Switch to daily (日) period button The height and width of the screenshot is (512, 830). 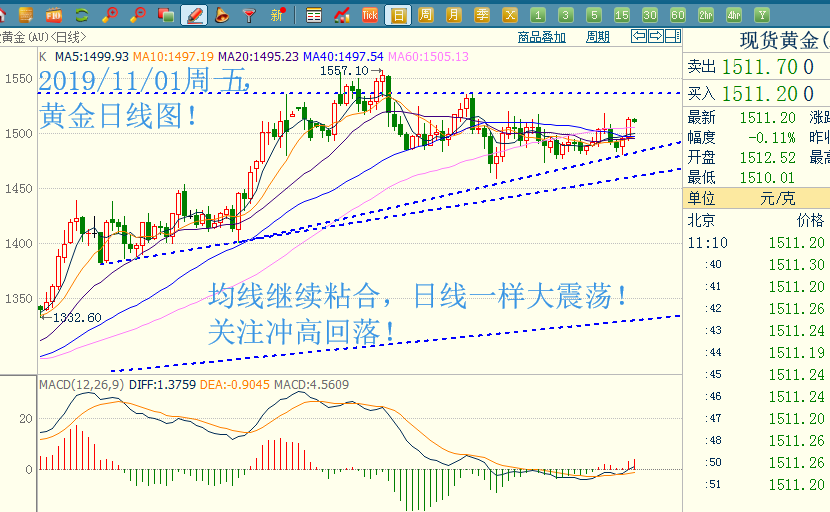click(x=398, y=15)
